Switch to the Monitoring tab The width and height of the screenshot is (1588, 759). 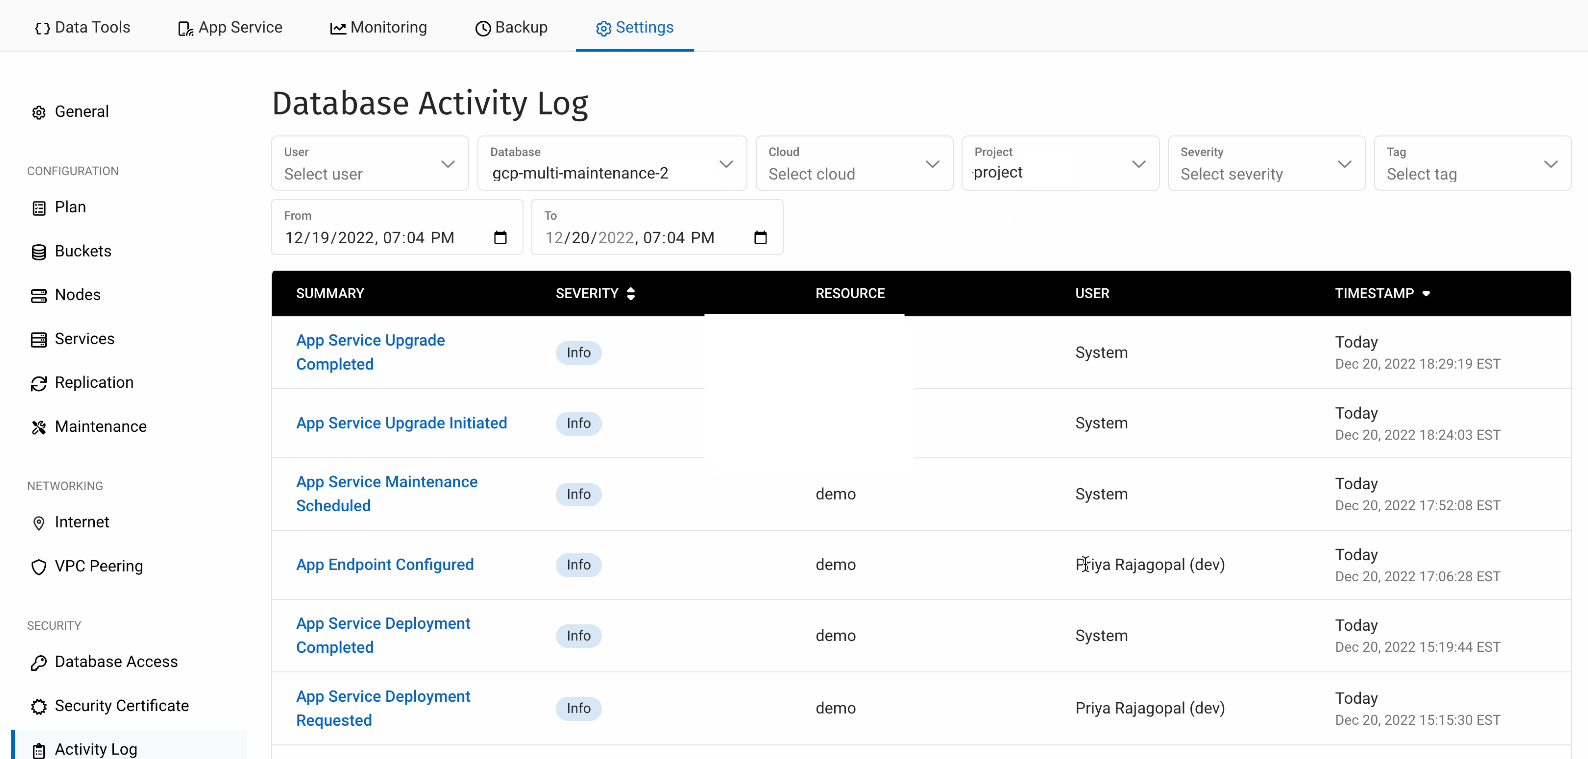pyautogui.click(x=379, y=27)
